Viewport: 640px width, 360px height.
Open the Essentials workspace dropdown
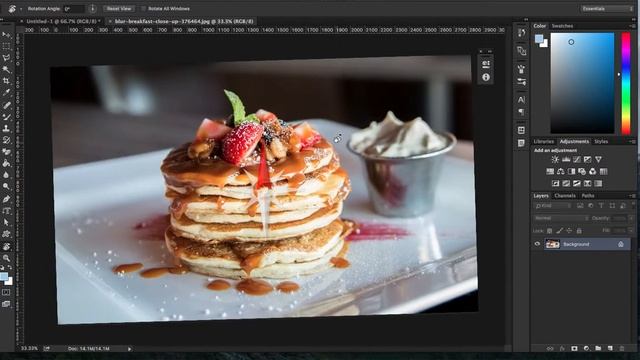coord(607,9)
